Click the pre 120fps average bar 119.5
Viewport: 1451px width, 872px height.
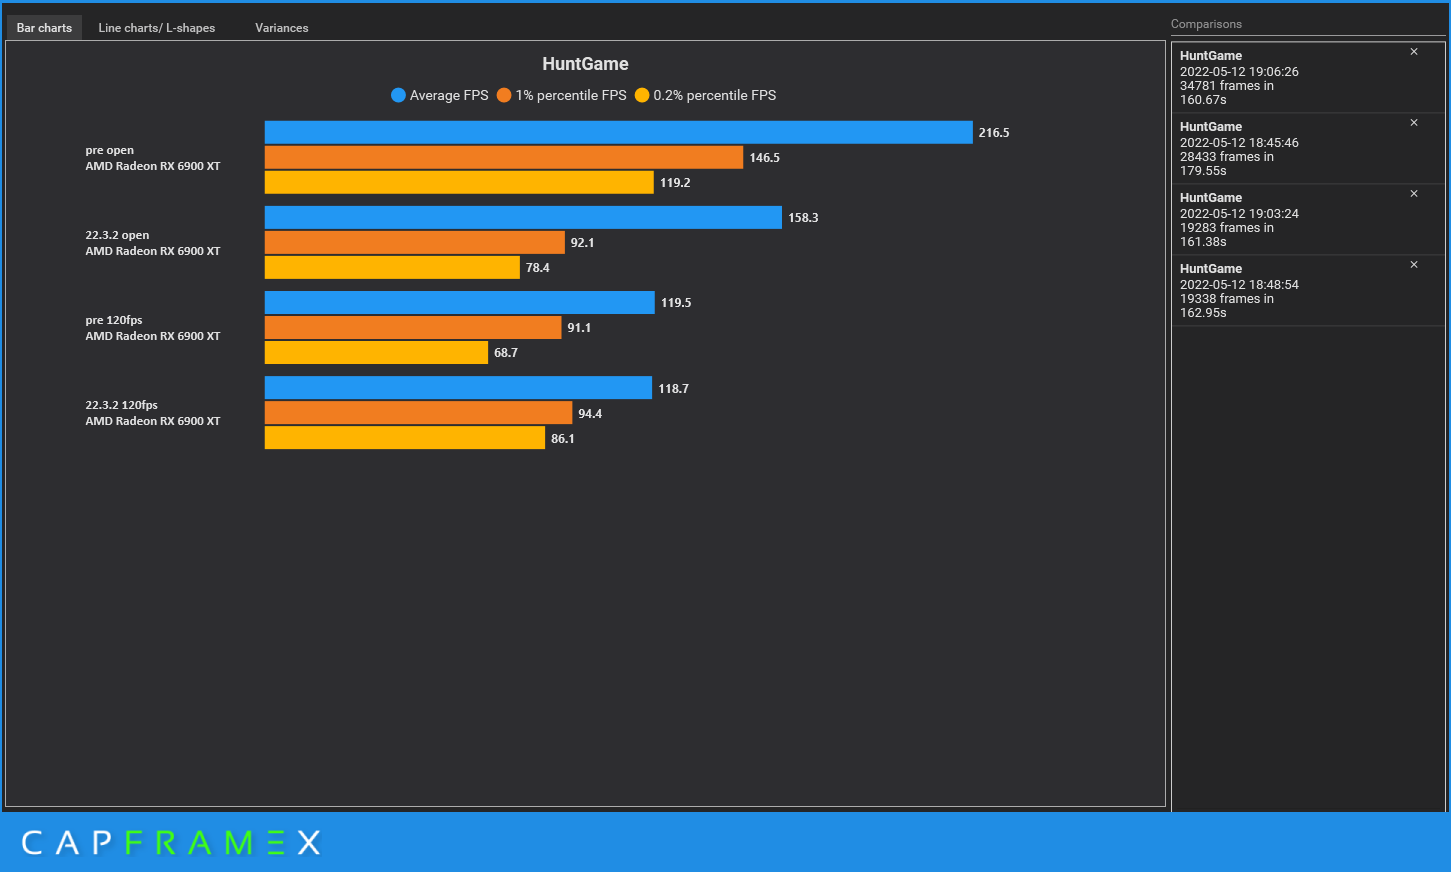coord(460,302)
